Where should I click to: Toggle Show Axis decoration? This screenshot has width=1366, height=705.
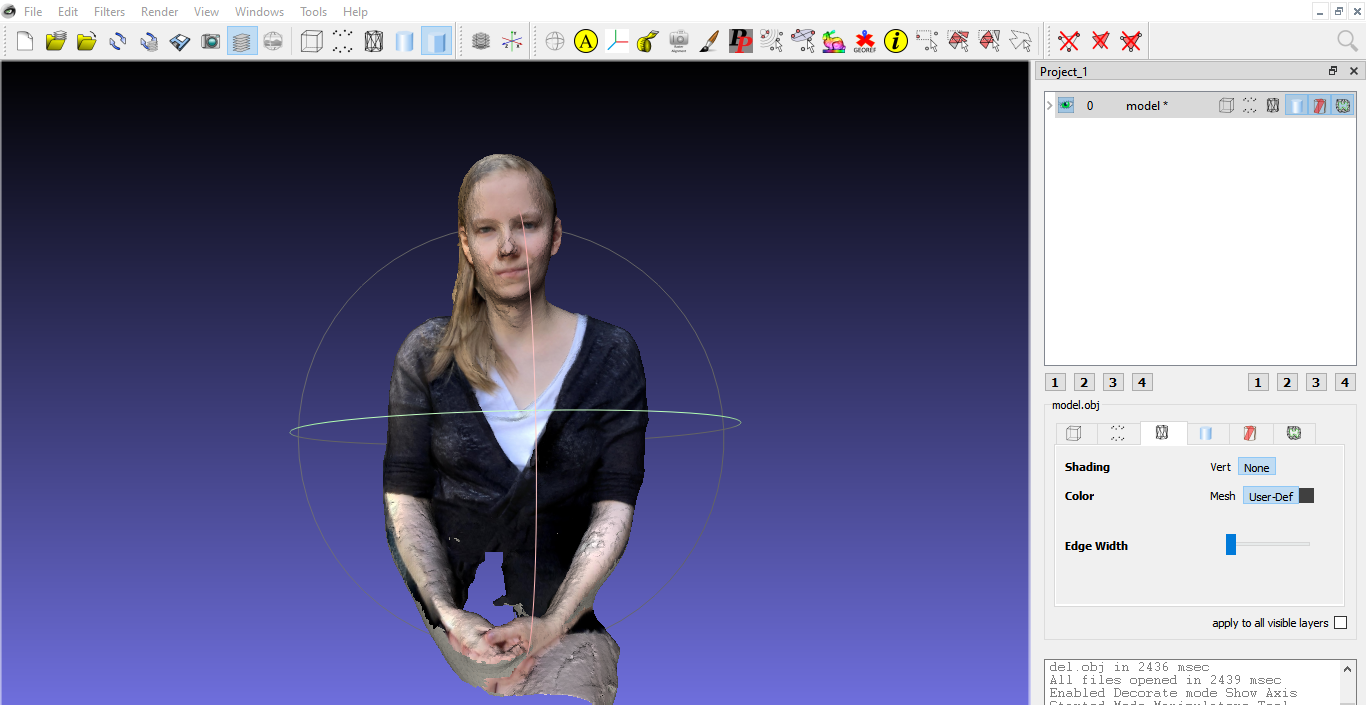point(512,41)
